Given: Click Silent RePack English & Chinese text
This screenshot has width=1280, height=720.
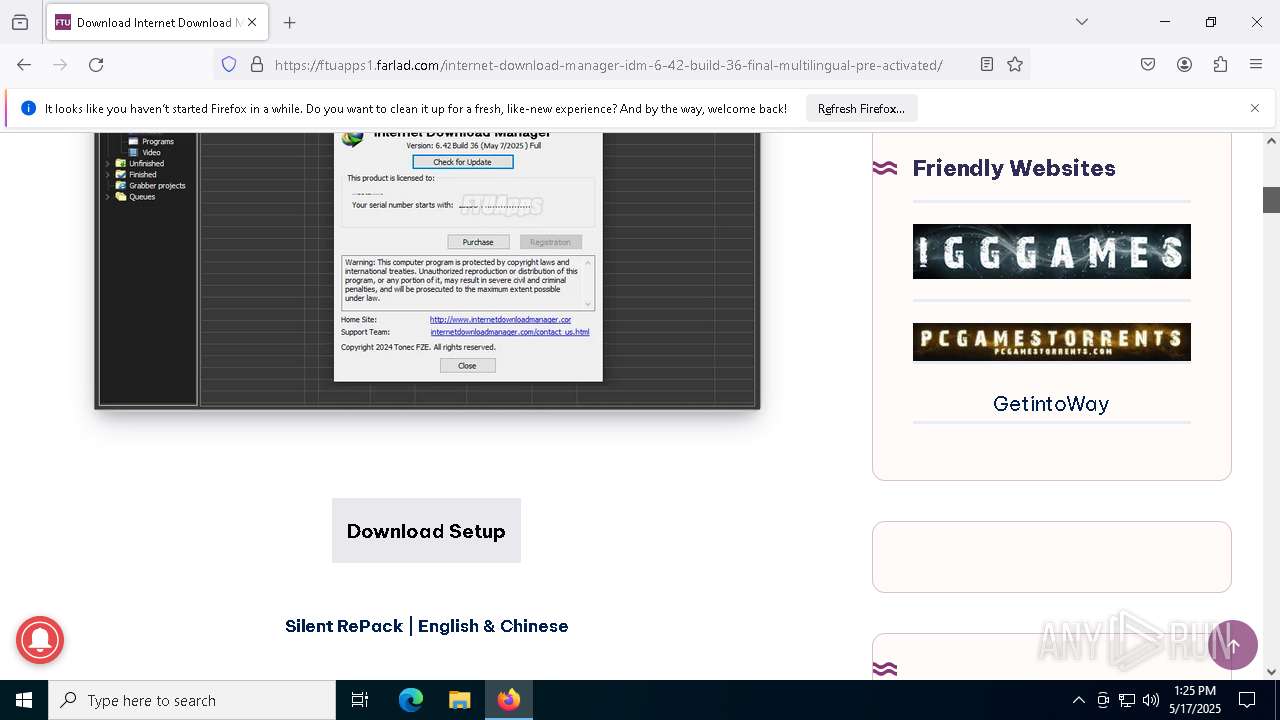Looking at the screenshot, I should [x=427, y=626].
